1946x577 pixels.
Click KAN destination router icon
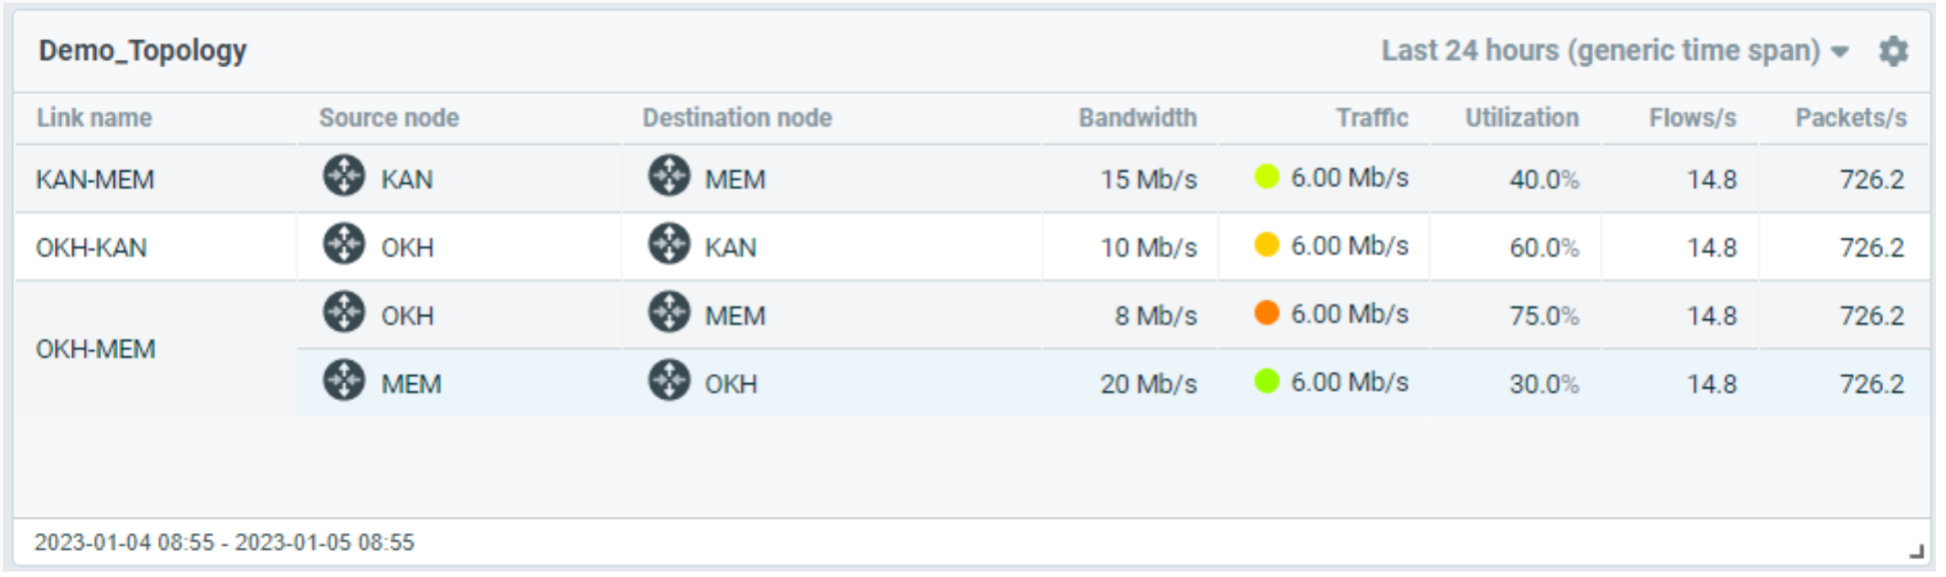(x=669, y=244)
